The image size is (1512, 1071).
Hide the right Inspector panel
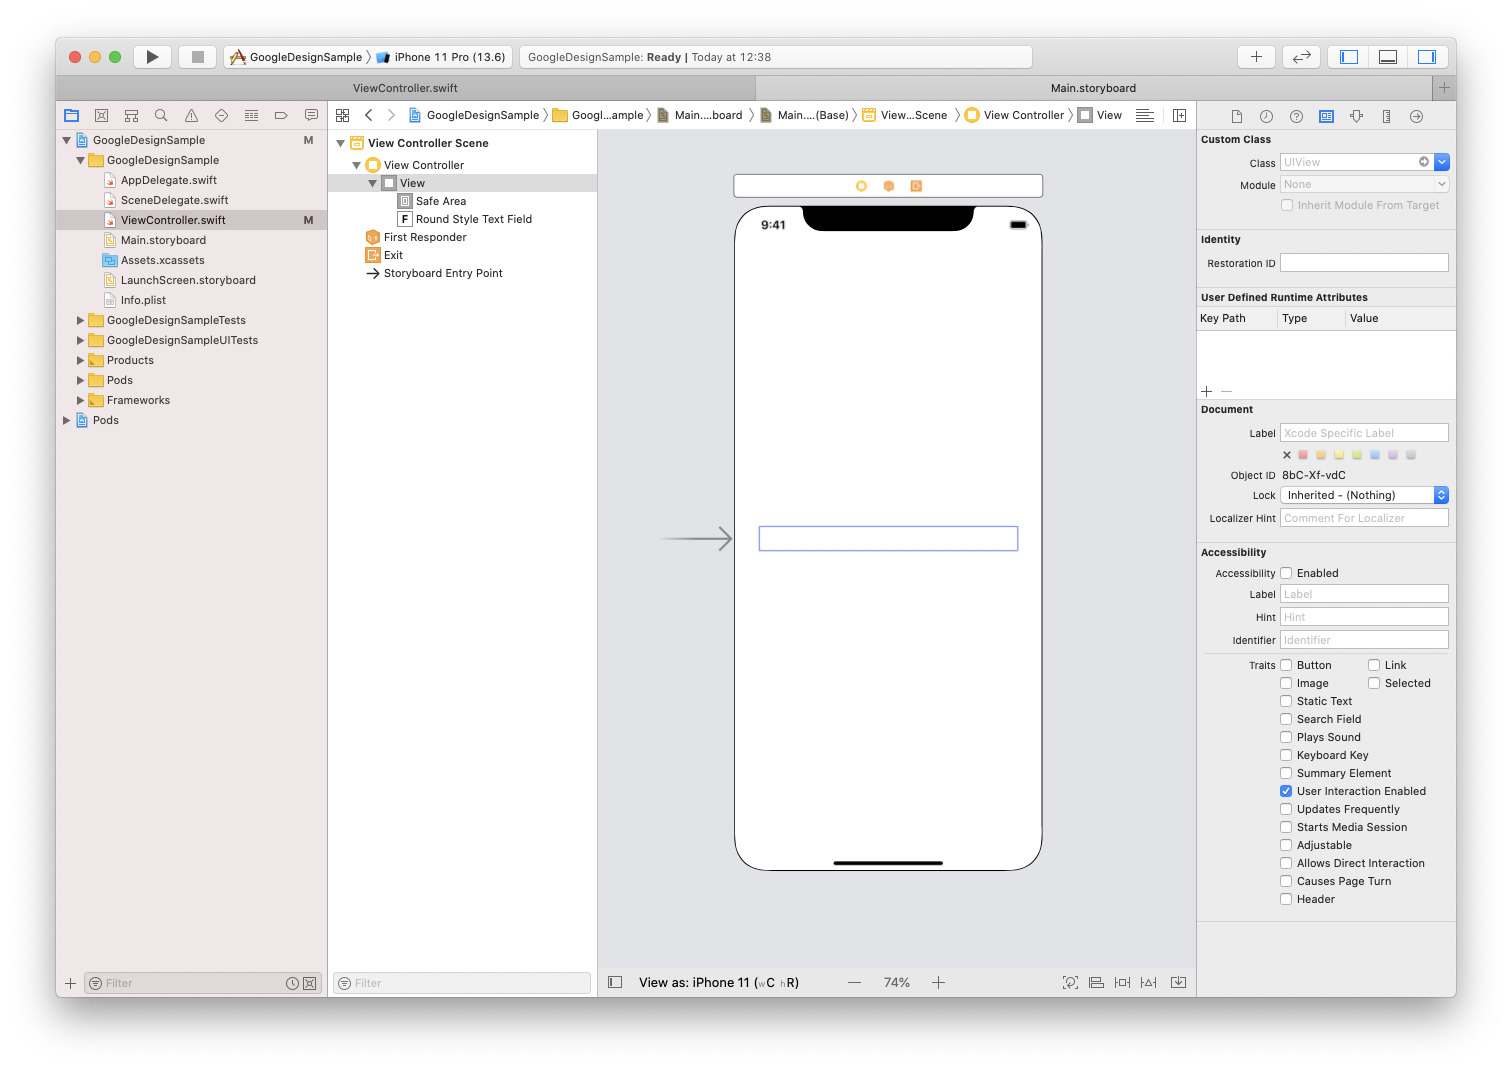(1427, 57)
